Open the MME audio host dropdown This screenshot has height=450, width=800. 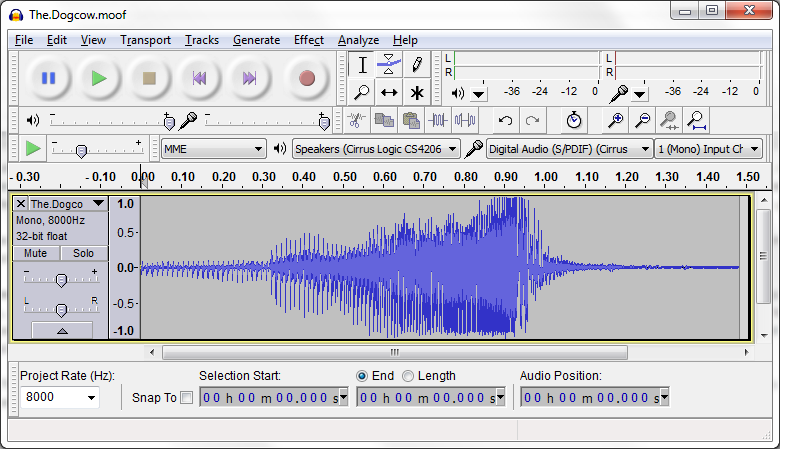(x=214, y=149)
